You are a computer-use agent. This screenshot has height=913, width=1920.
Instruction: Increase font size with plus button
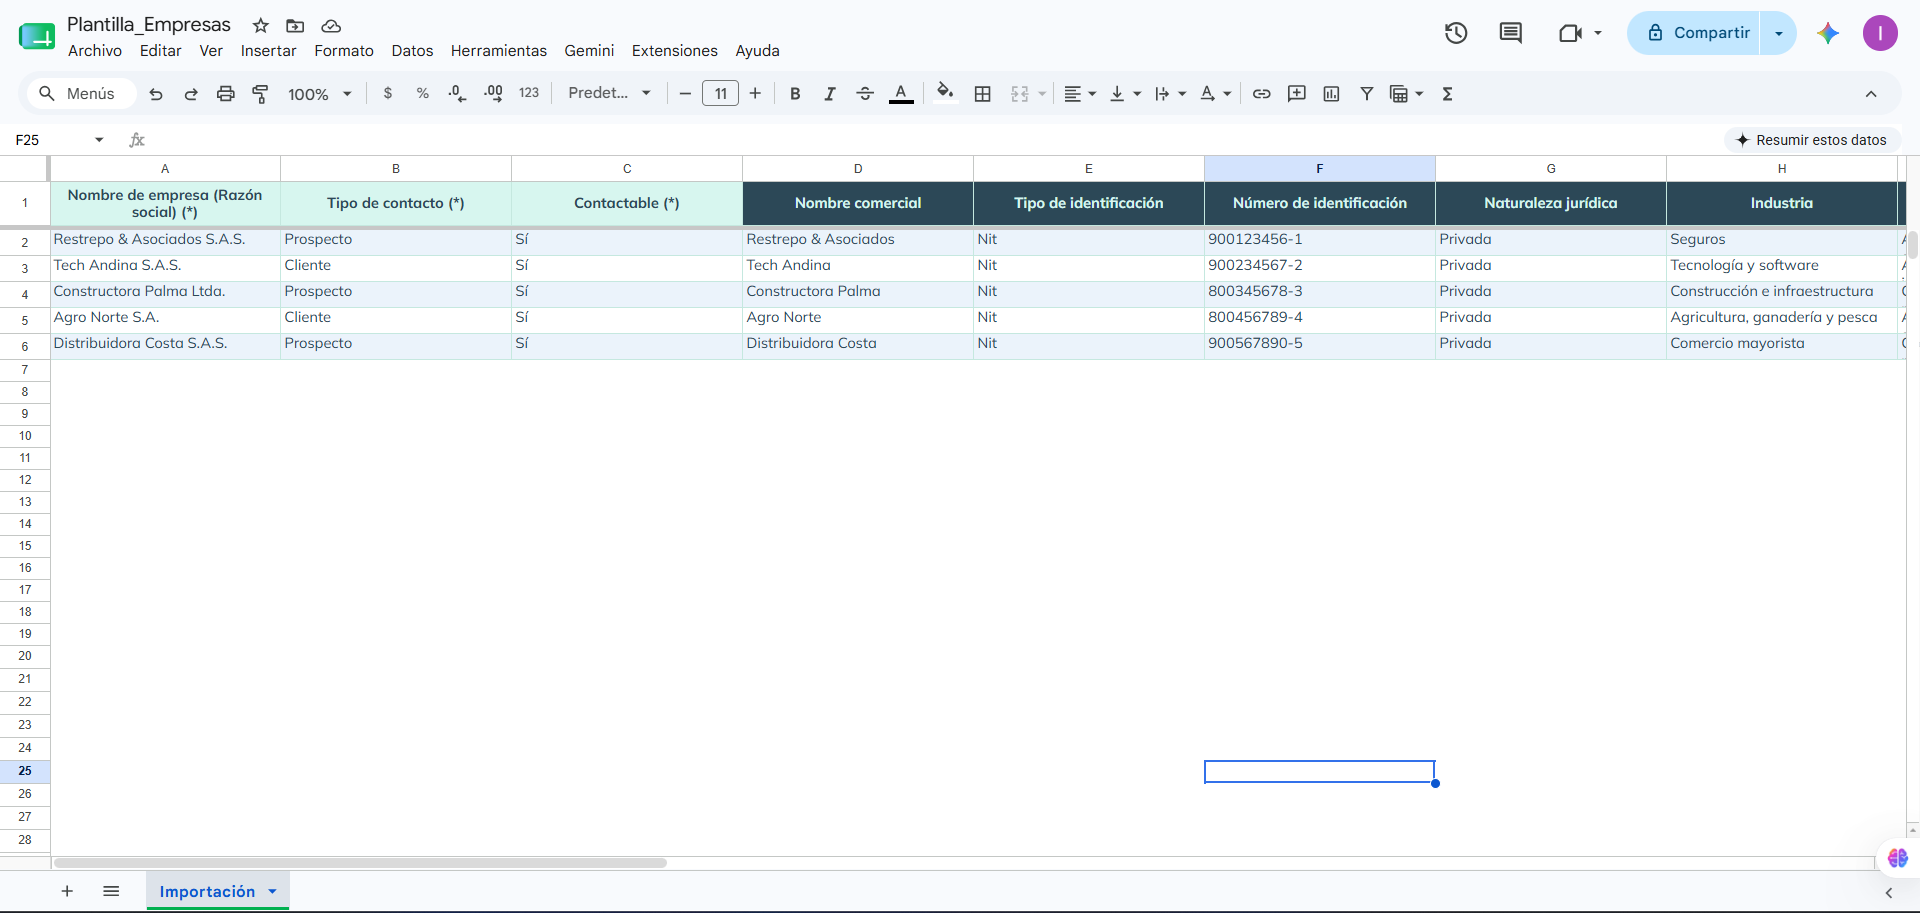click(x=755, y=94)
